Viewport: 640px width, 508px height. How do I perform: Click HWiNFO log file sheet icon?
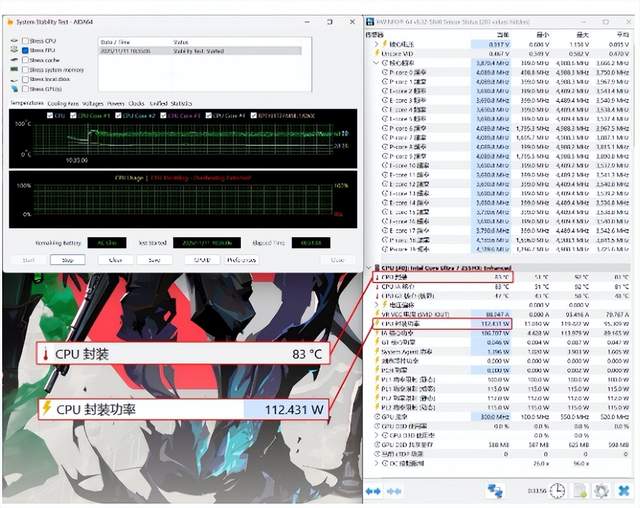click(580, 490)
